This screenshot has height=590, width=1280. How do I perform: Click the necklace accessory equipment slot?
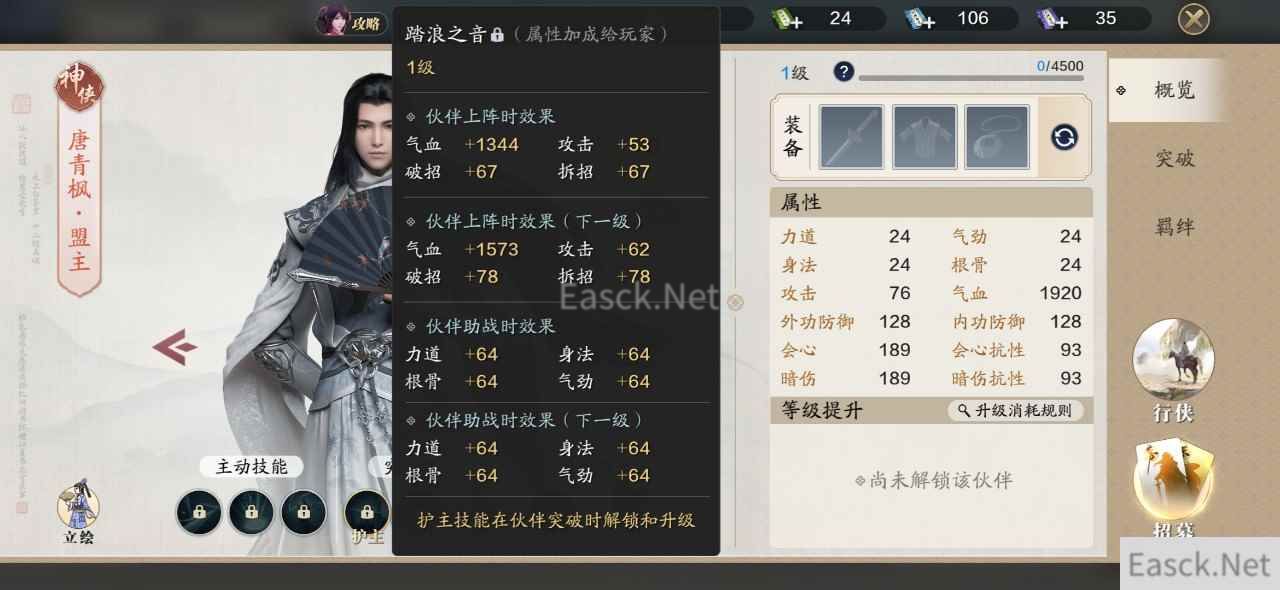997,137
